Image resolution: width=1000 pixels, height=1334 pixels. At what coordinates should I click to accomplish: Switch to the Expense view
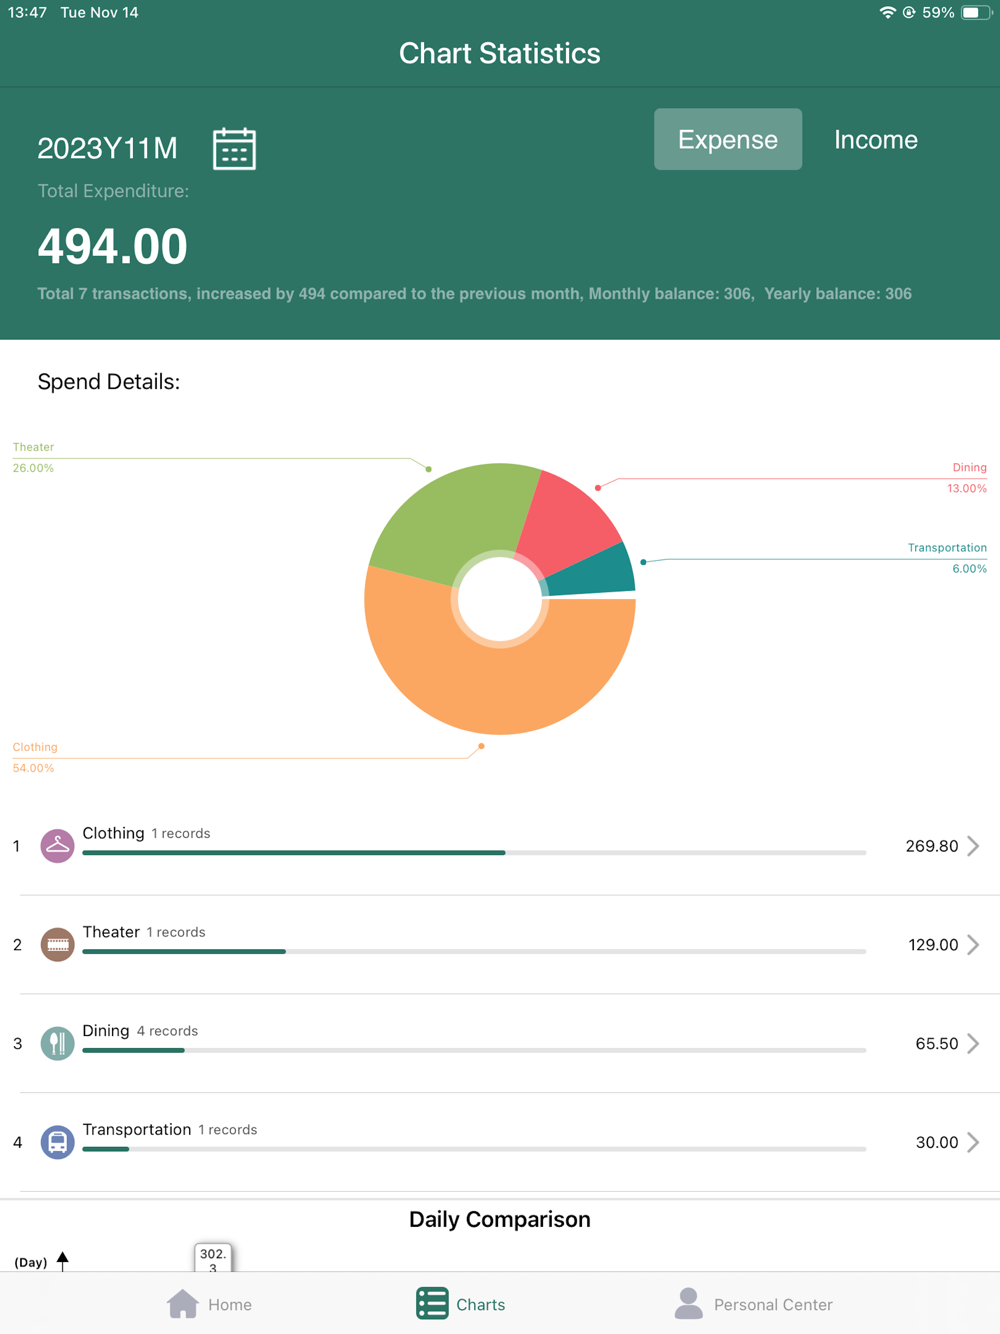(728, 139)
